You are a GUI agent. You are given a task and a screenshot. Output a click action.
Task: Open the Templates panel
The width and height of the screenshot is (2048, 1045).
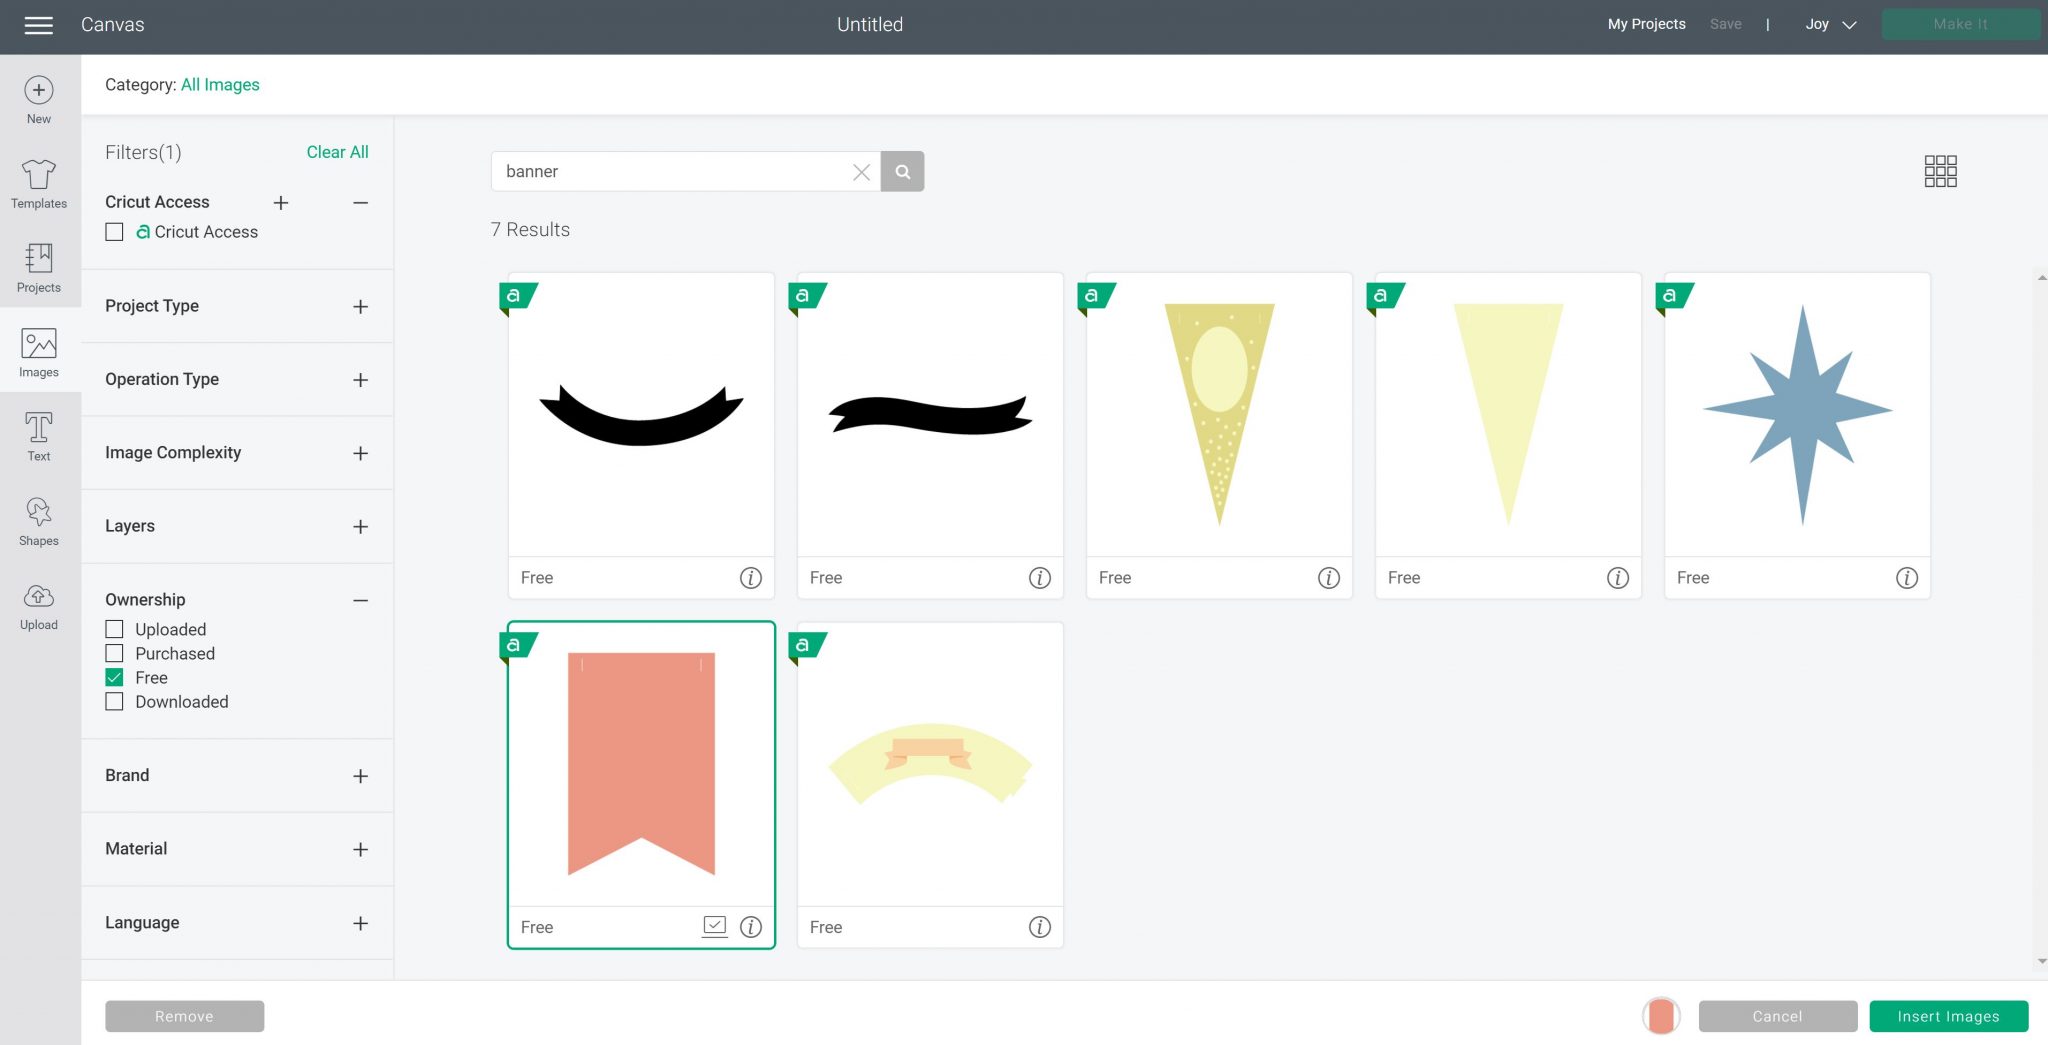(38, 184)
